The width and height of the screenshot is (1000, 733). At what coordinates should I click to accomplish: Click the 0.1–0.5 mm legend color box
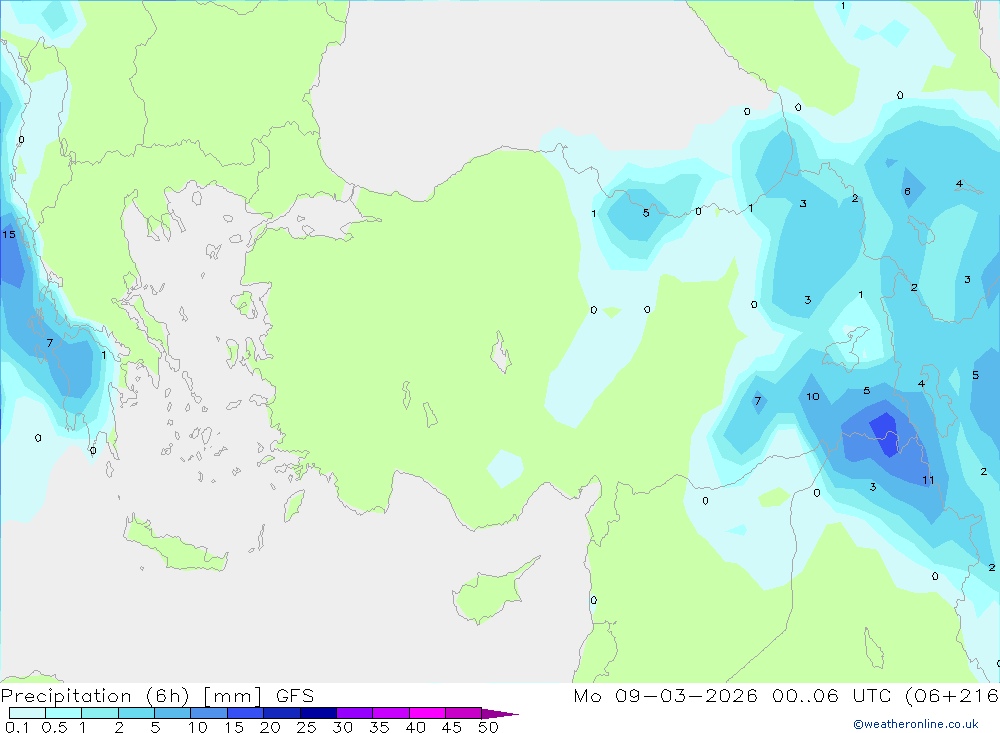[x=27, y=713]
